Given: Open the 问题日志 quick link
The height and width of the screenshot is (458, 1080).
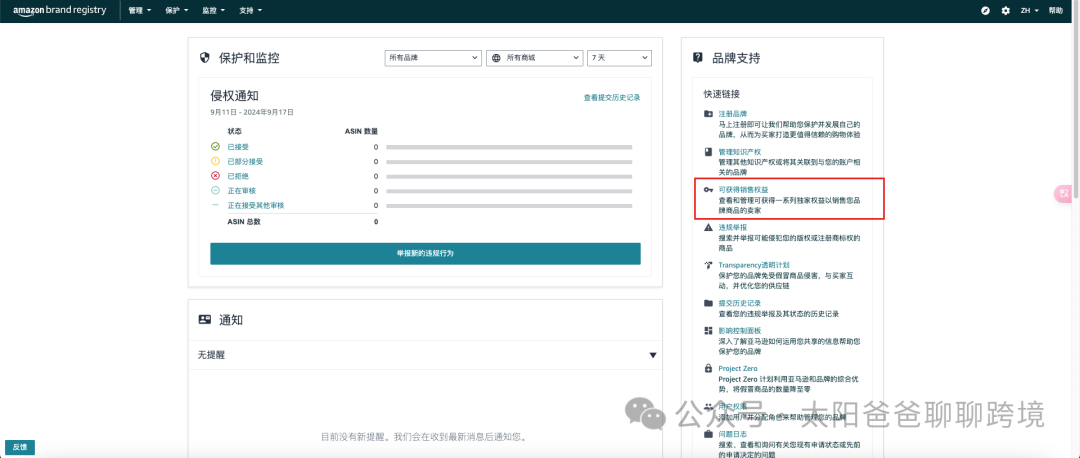Looking at the screenshot, I should [733, 435].
